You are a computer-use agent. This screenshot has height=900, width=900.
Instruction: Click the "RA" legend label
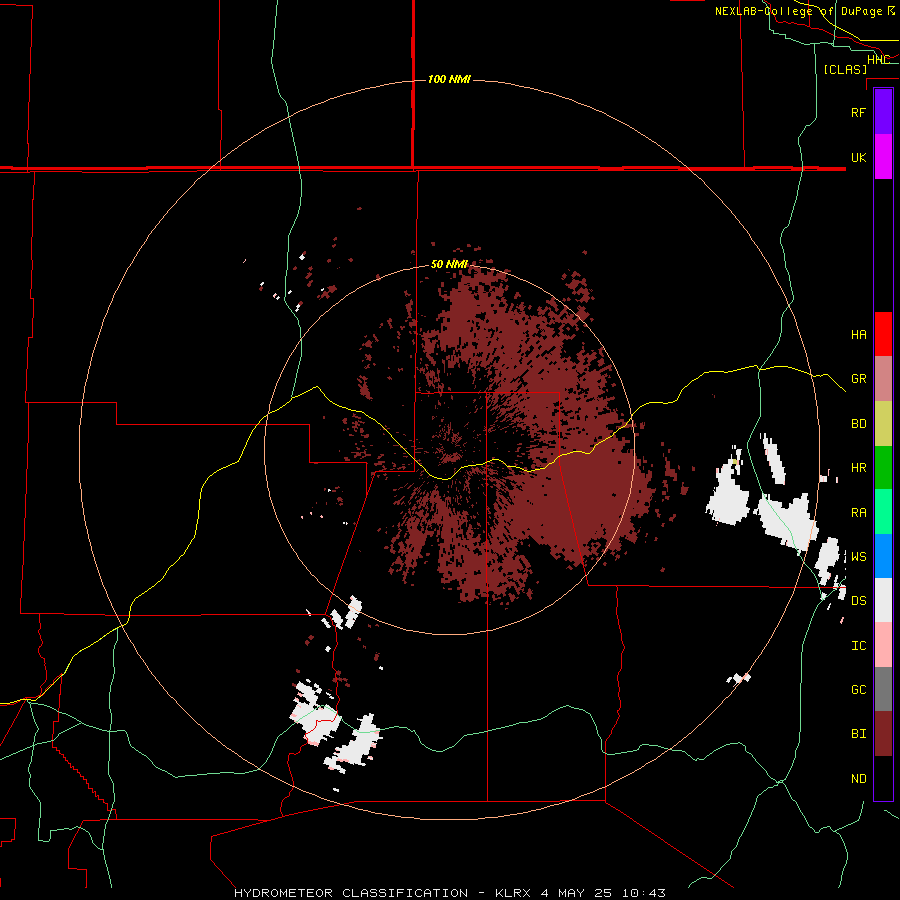tap(858, 513)
